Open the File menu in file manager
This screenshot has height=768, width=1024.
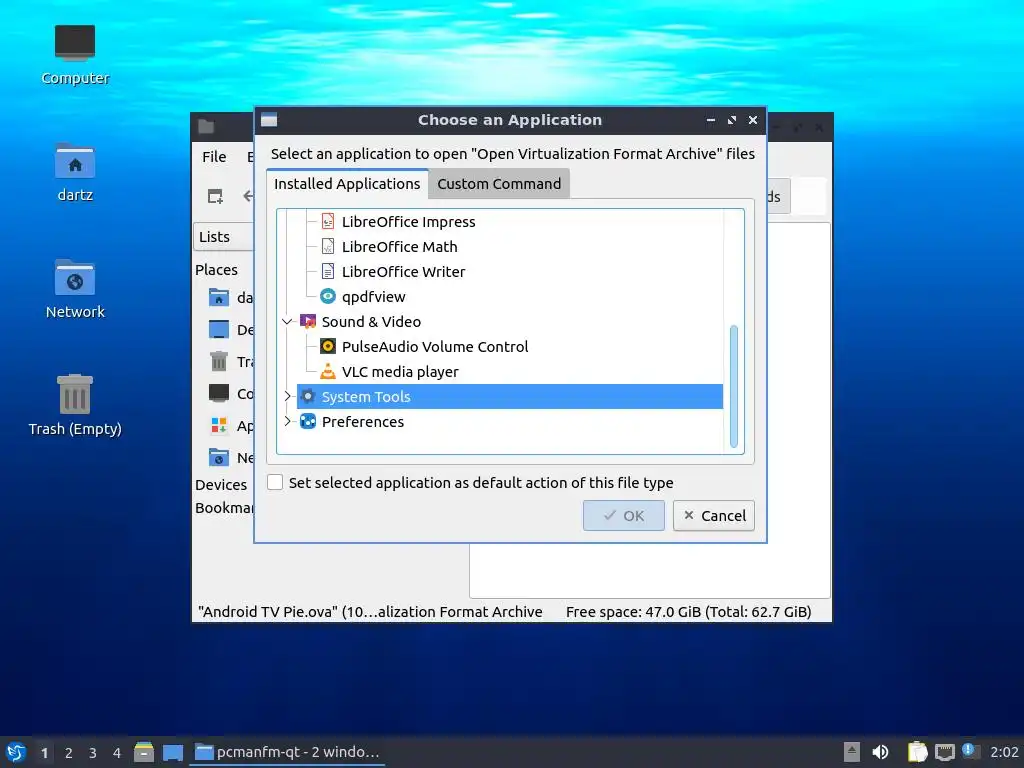coord(214,157)
